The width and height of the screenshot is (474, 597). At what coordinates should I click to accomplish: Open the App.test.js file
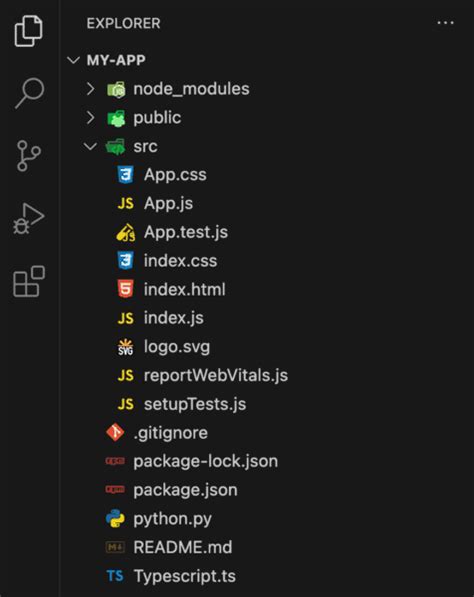(186, 232)
